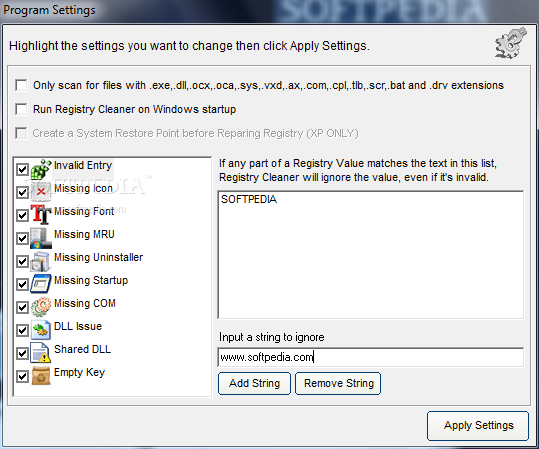Click the Missing Icon red X icon
This screenshot has height=449, width=539.
click(x=41, y=192)
